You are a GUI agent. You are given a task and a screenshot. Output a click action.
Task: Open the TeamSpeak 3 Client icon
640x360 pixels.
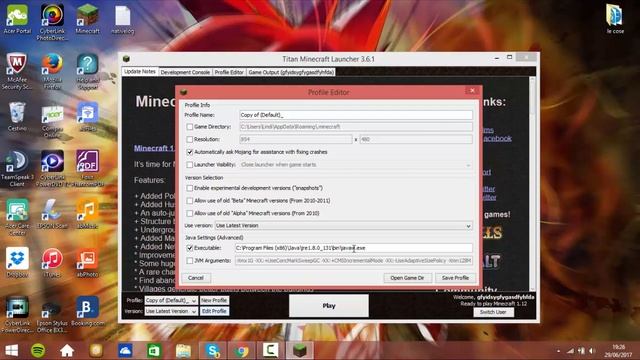click(x=17, y=168)
